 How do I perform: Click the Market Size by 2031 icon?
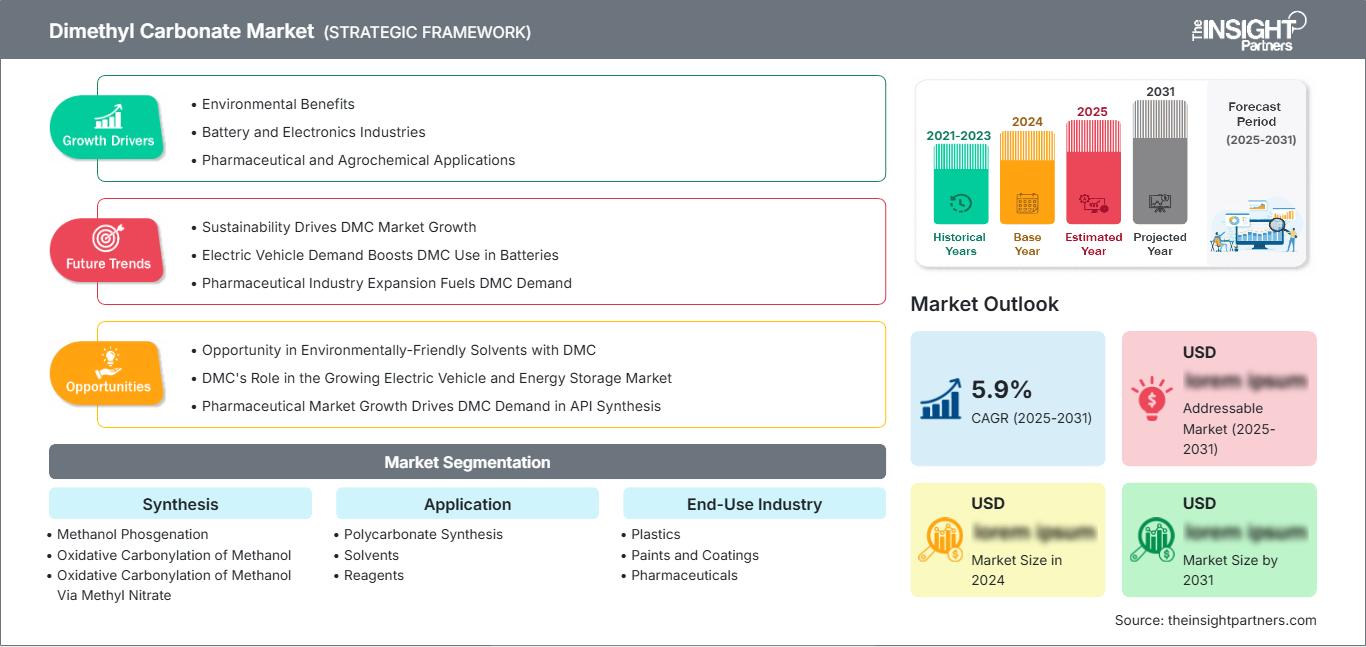coord(1152,540)
